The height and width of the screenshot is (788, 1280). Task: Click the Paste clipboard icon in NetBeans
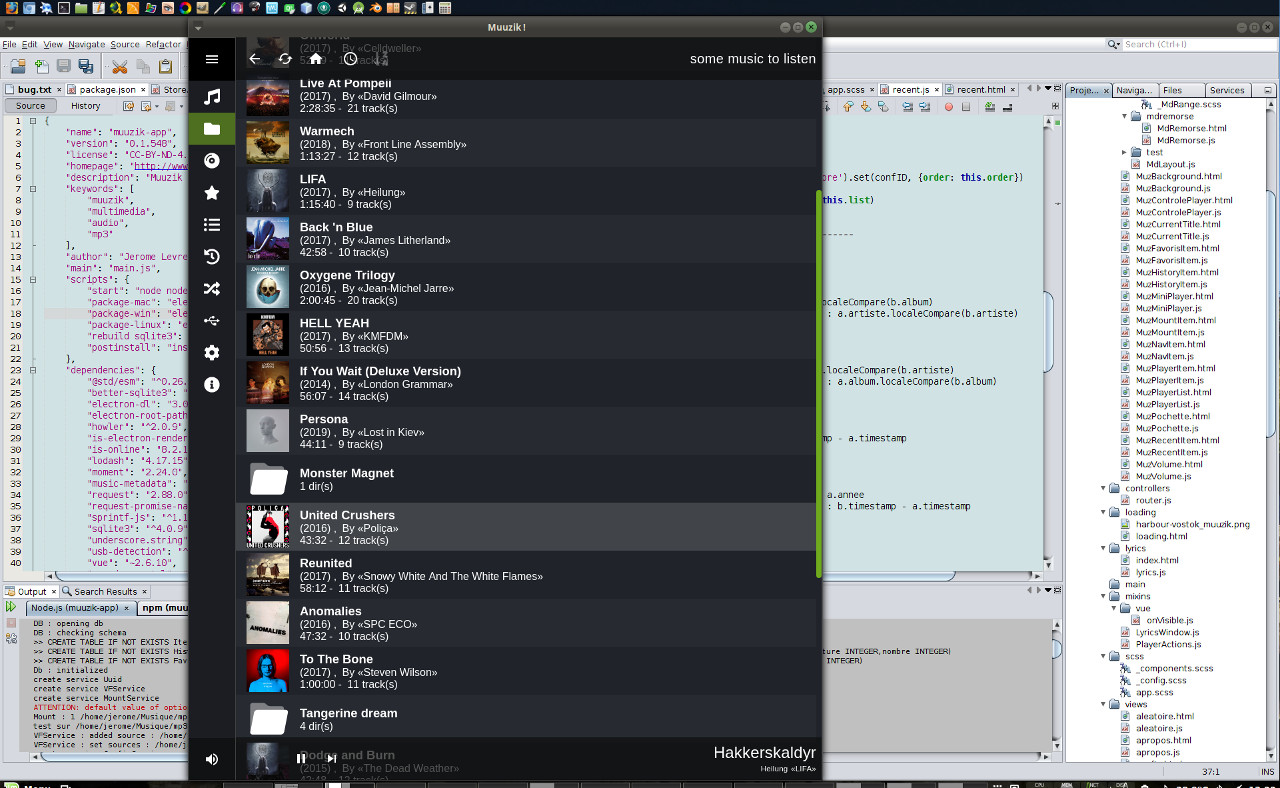click(165, 67)
